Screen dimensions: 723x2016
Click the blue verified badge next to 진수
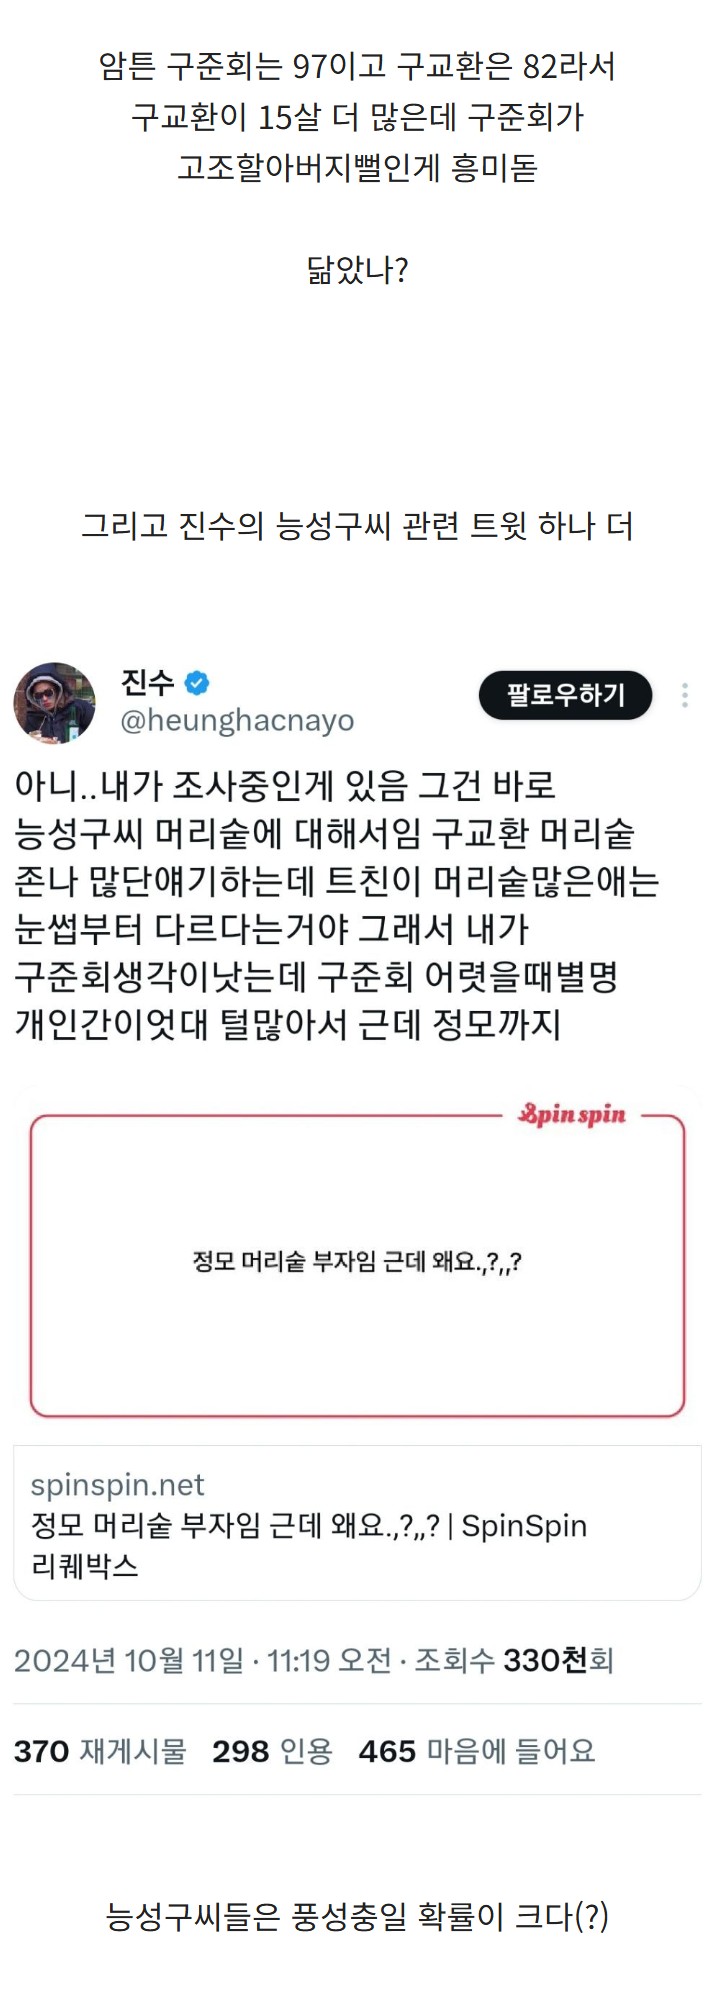198,684
